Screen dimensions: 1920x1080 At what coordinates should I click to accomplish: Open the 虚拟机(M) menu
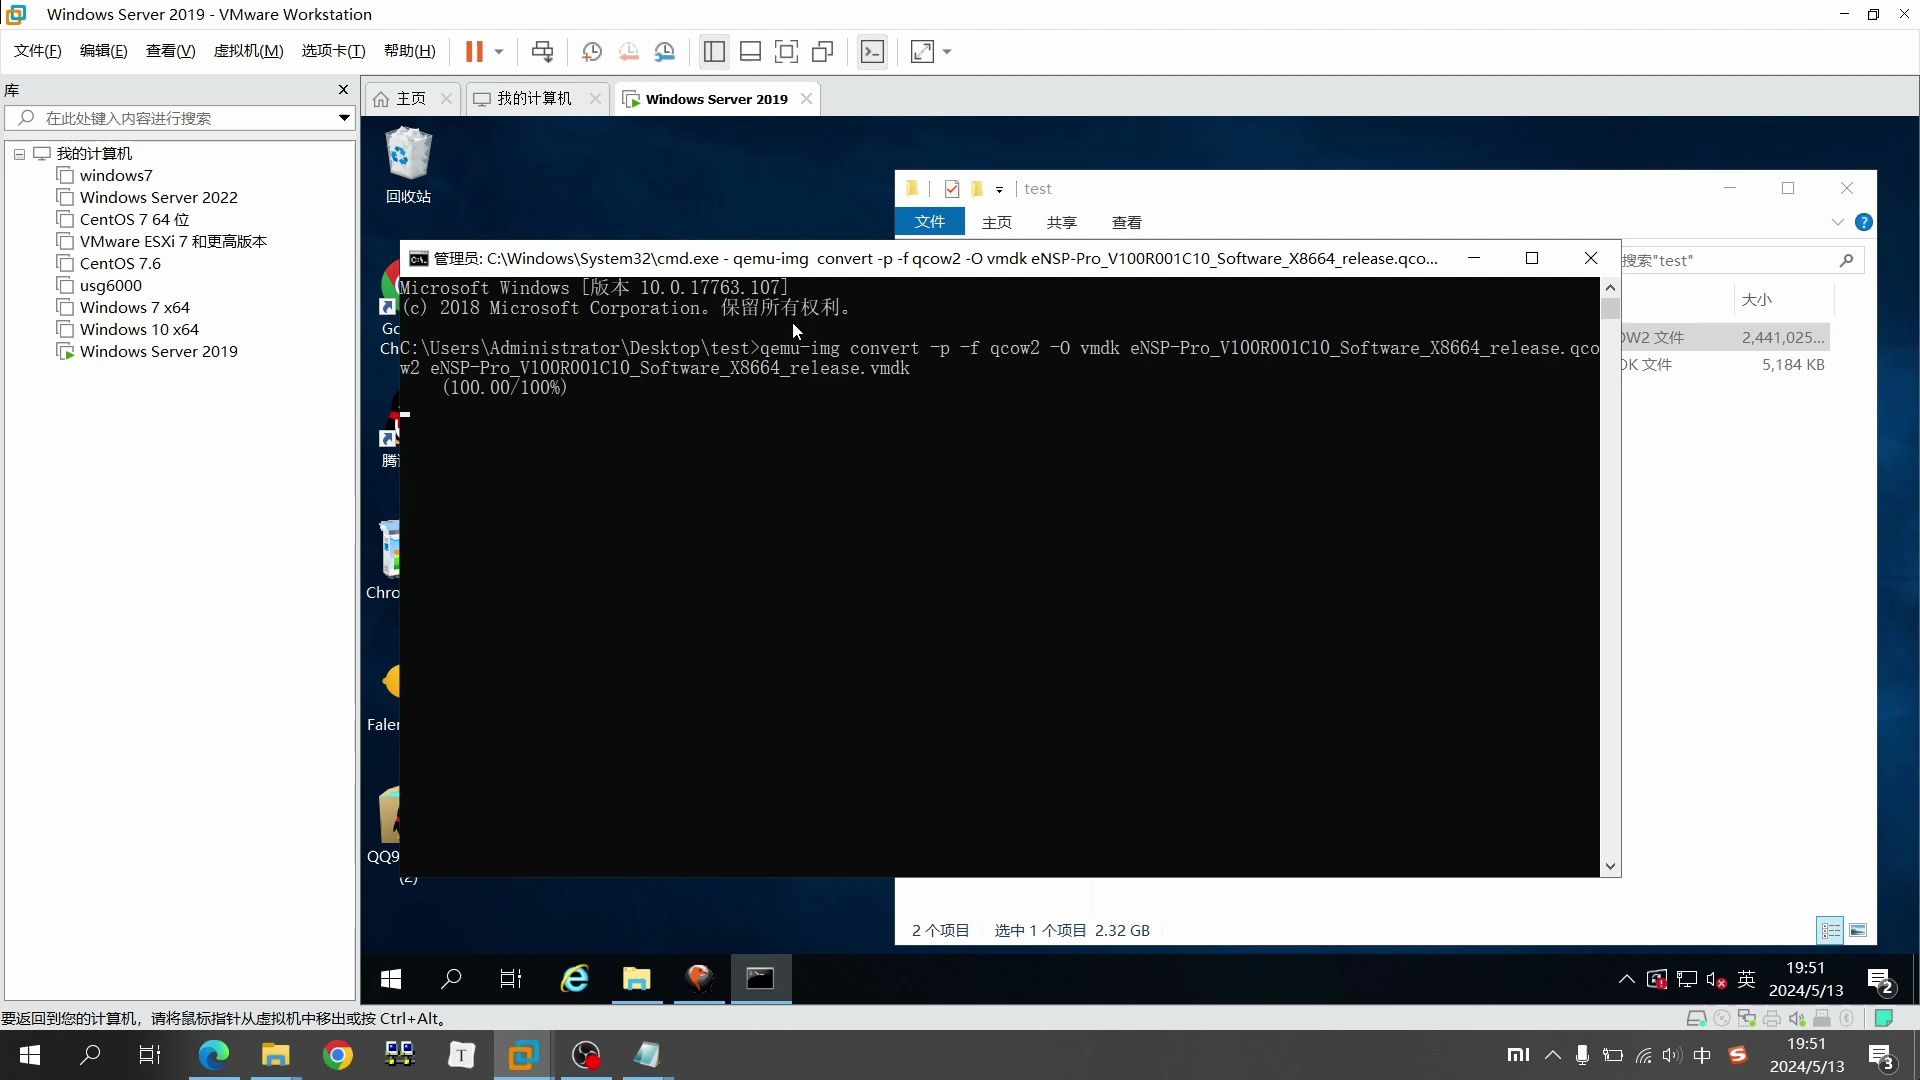click(248, 51)
